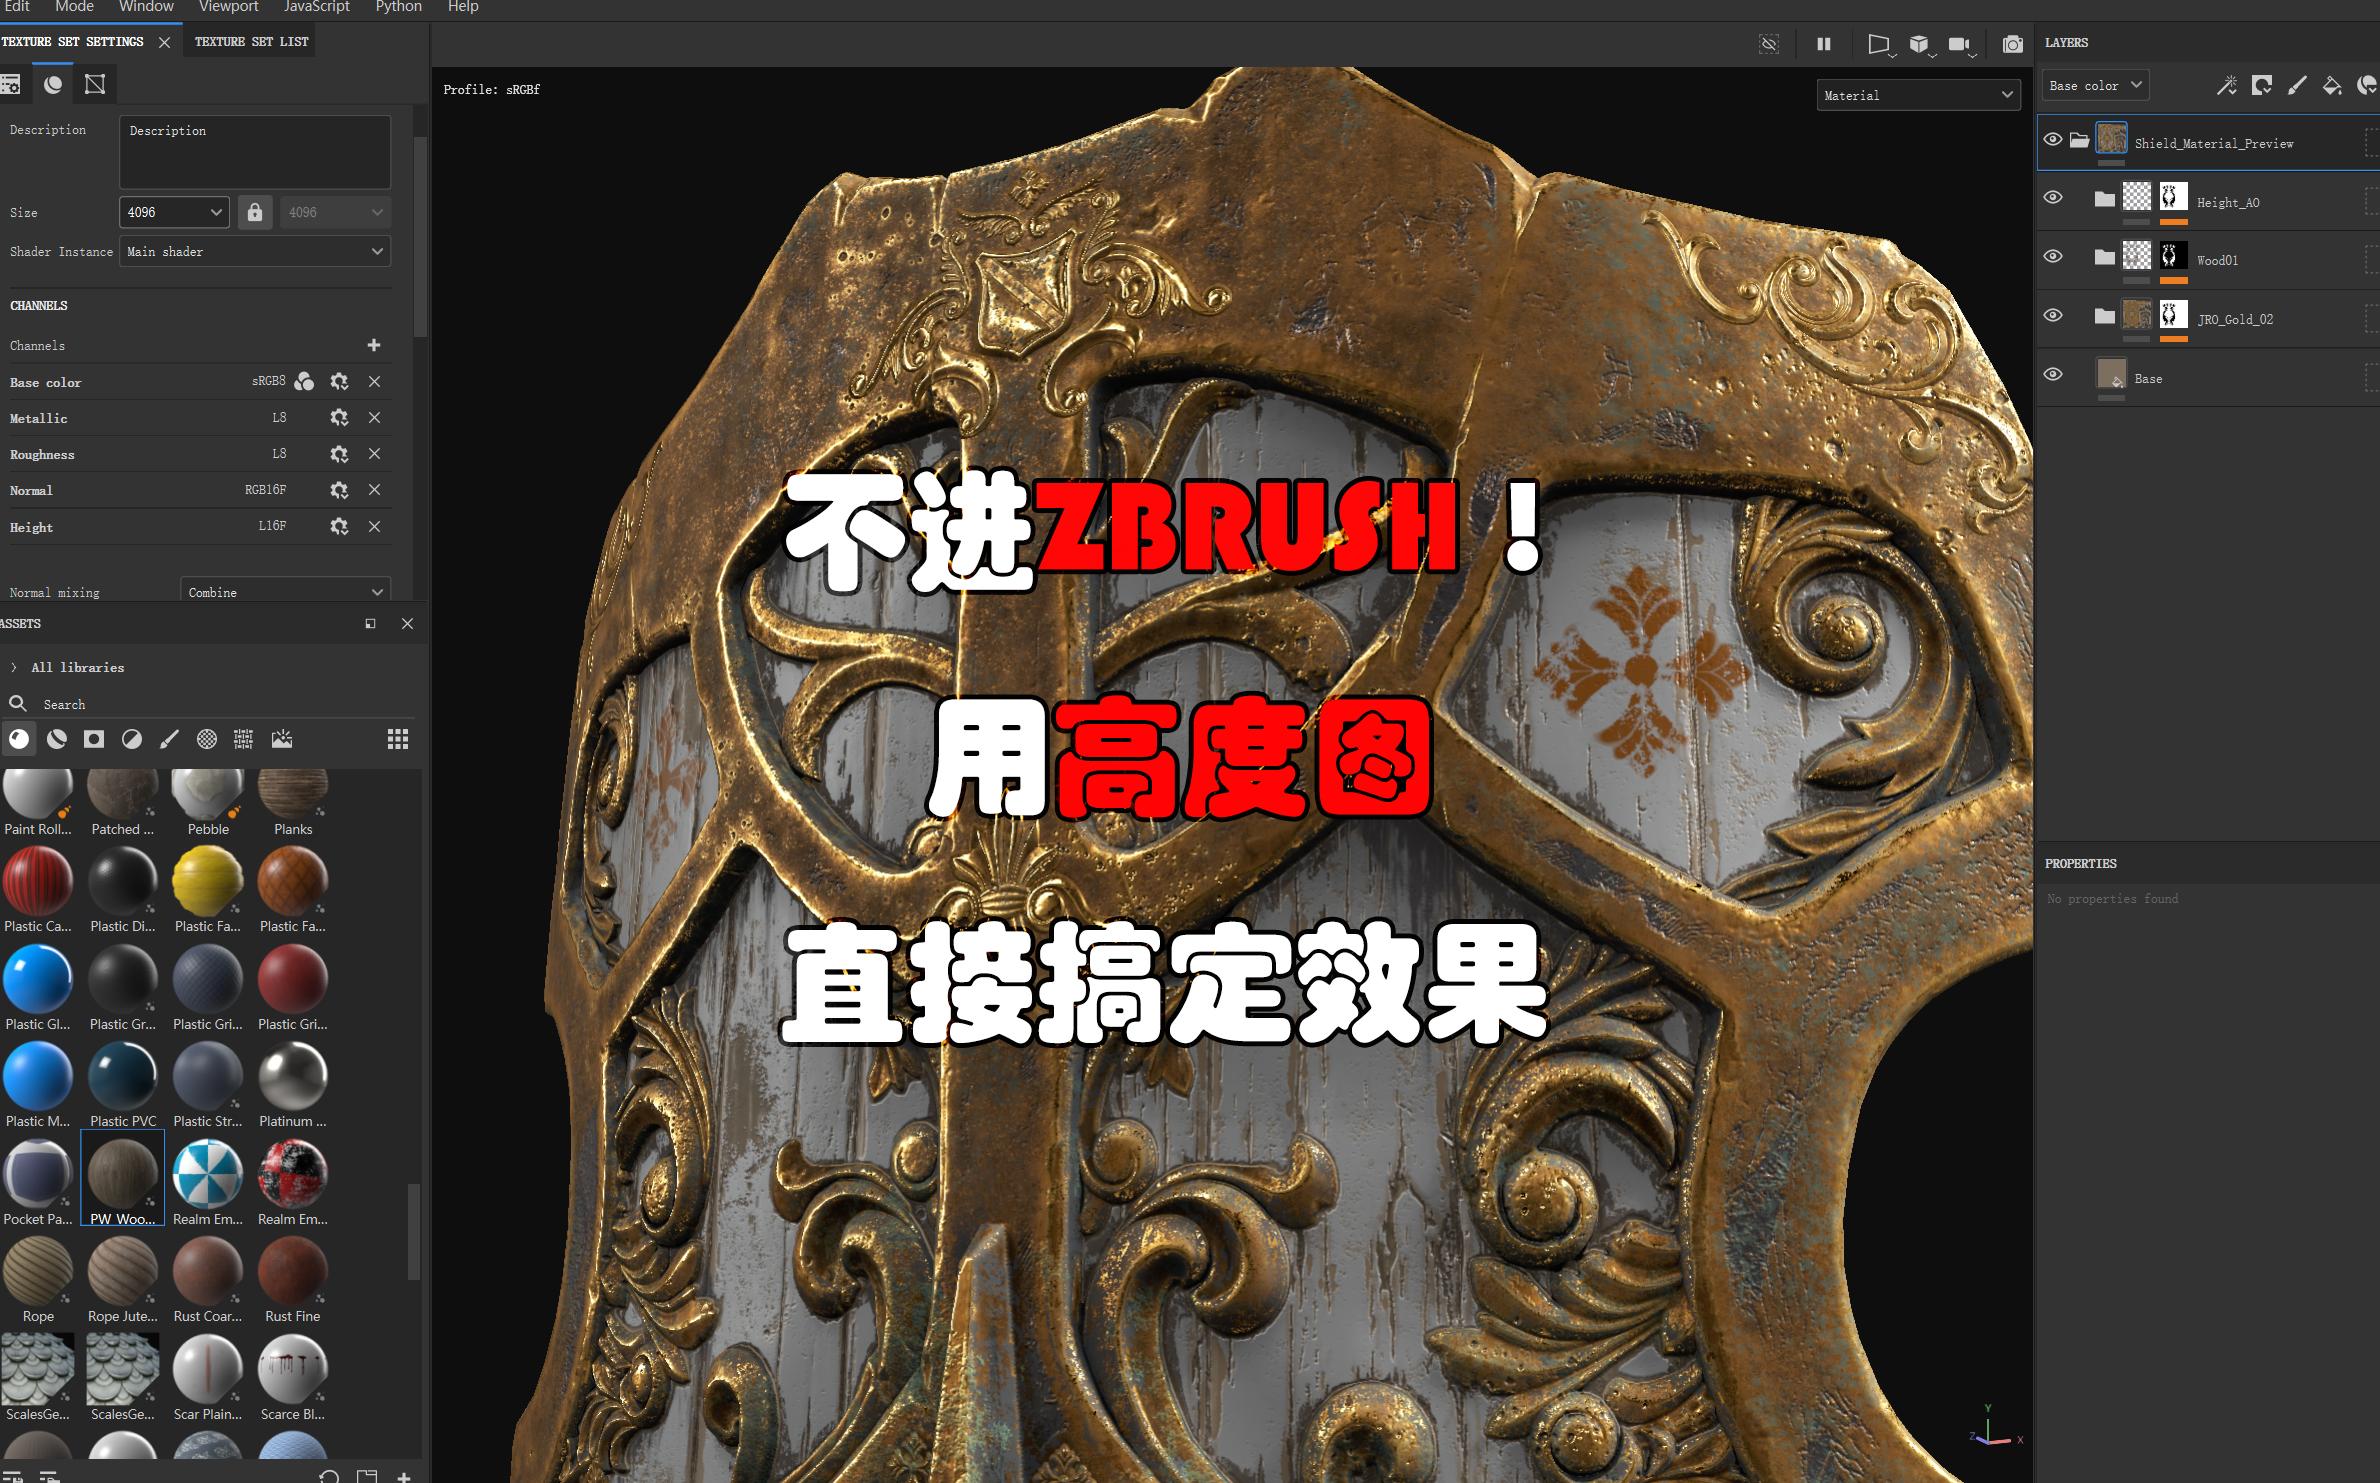Remove the Metallic channel
The width and height of the screenshot is (2380, 1483).
(374, 418)
